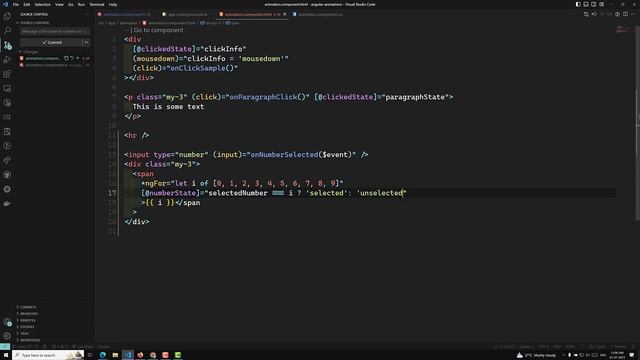Open Task View on the taskbar
The image size is (640, 360).
[x=90, y=355]
